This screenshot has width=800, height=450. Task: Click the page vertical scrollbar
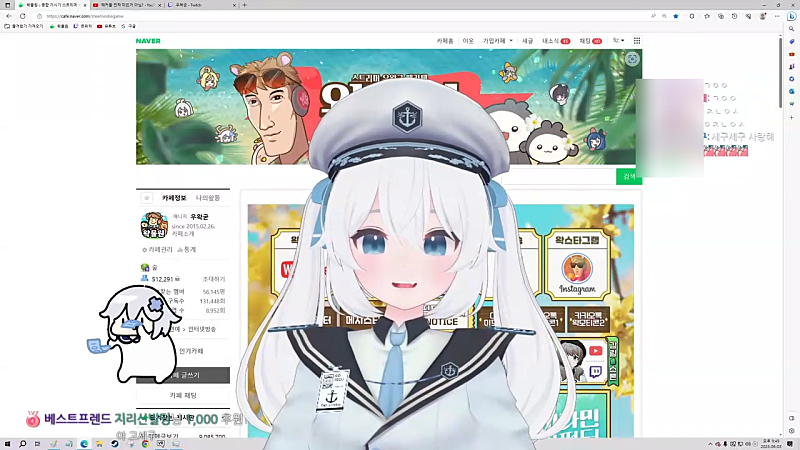(780, 71)
